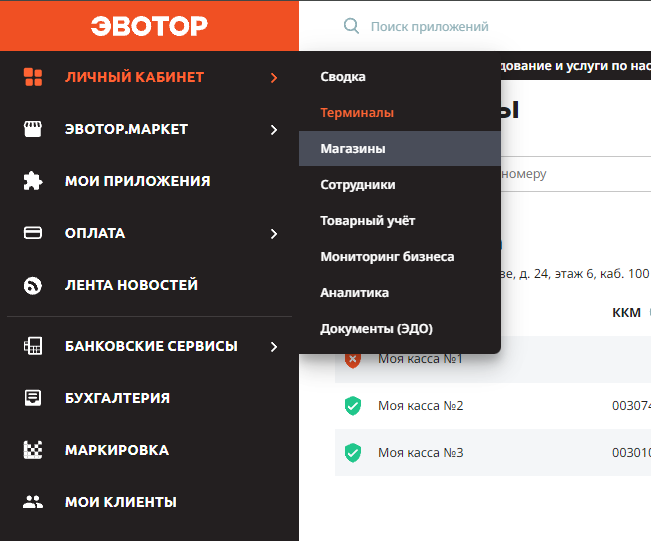Expand the Банковские сервисы chevron
This screenshot has width=651, height=541.
coord(274,347)
